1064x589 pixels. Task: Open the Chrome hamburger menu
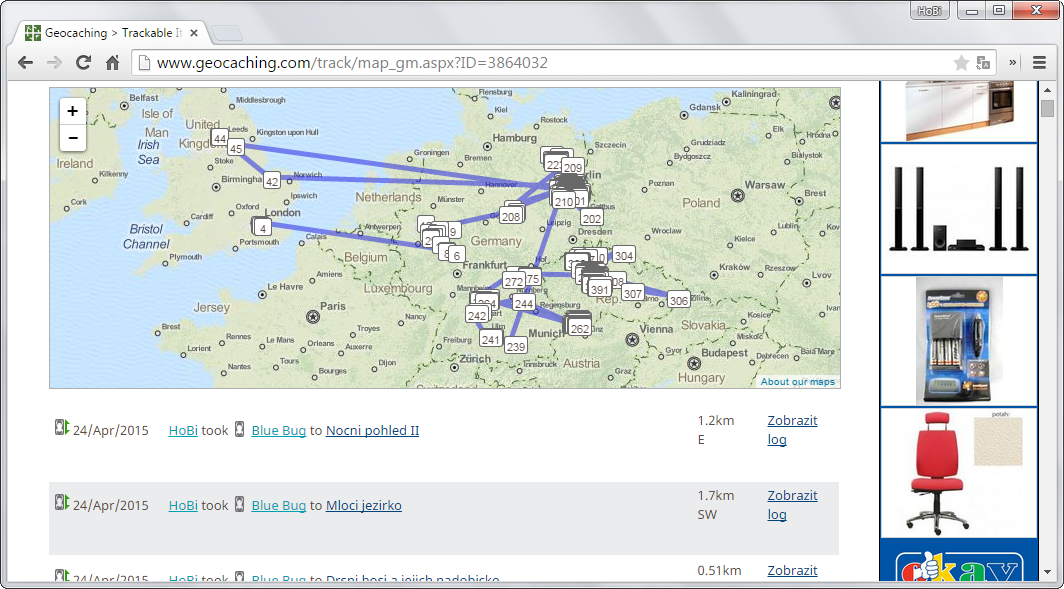coord(1041,61)
